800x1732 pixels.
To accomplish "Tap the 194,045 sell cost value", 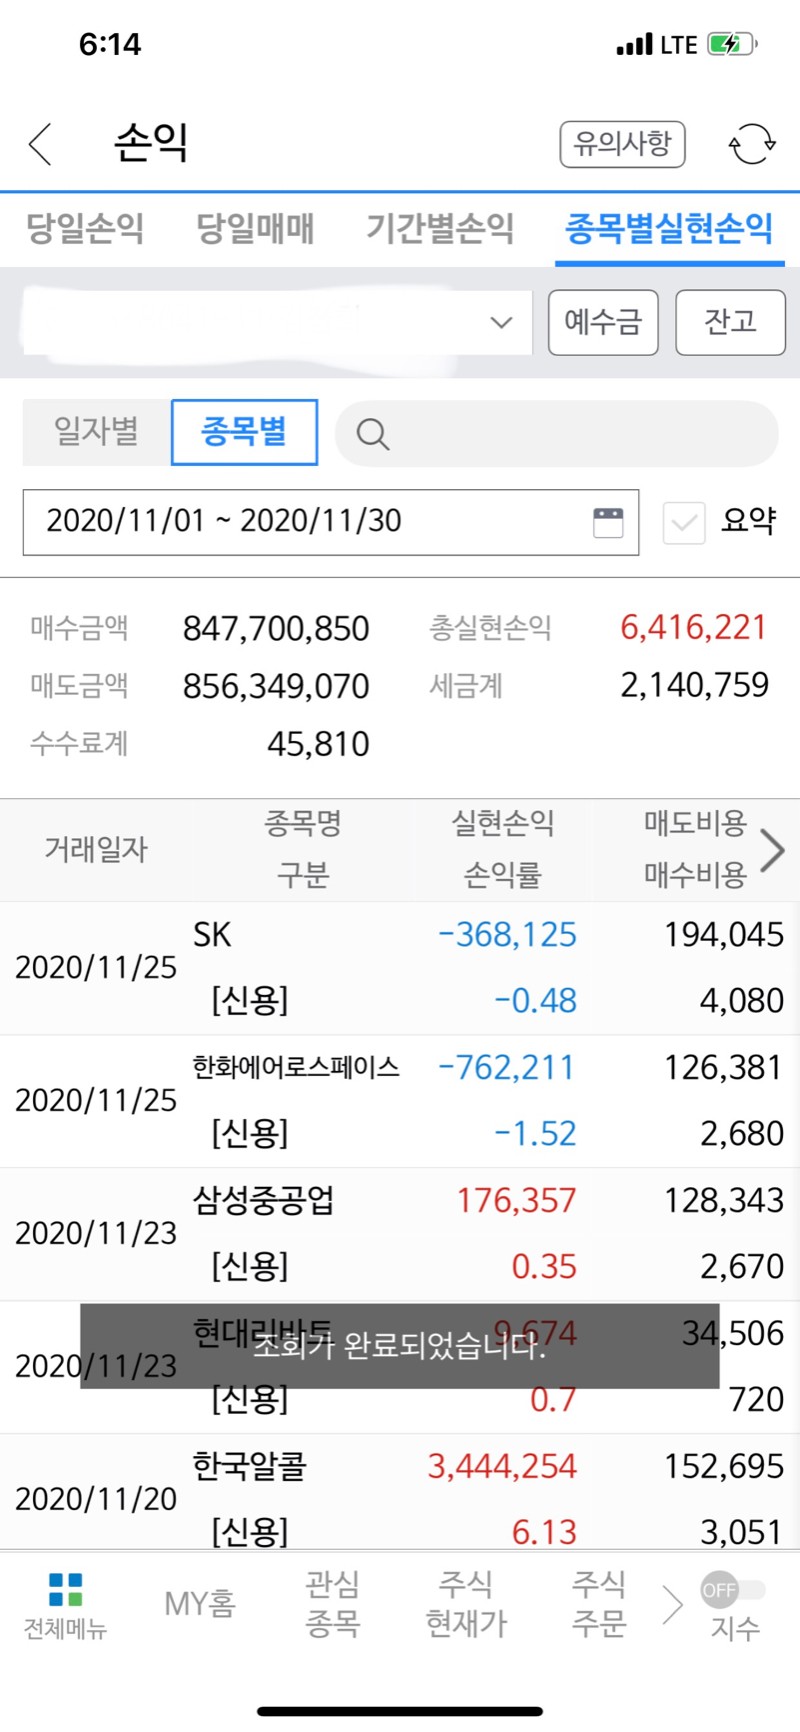I will [724, 935].
